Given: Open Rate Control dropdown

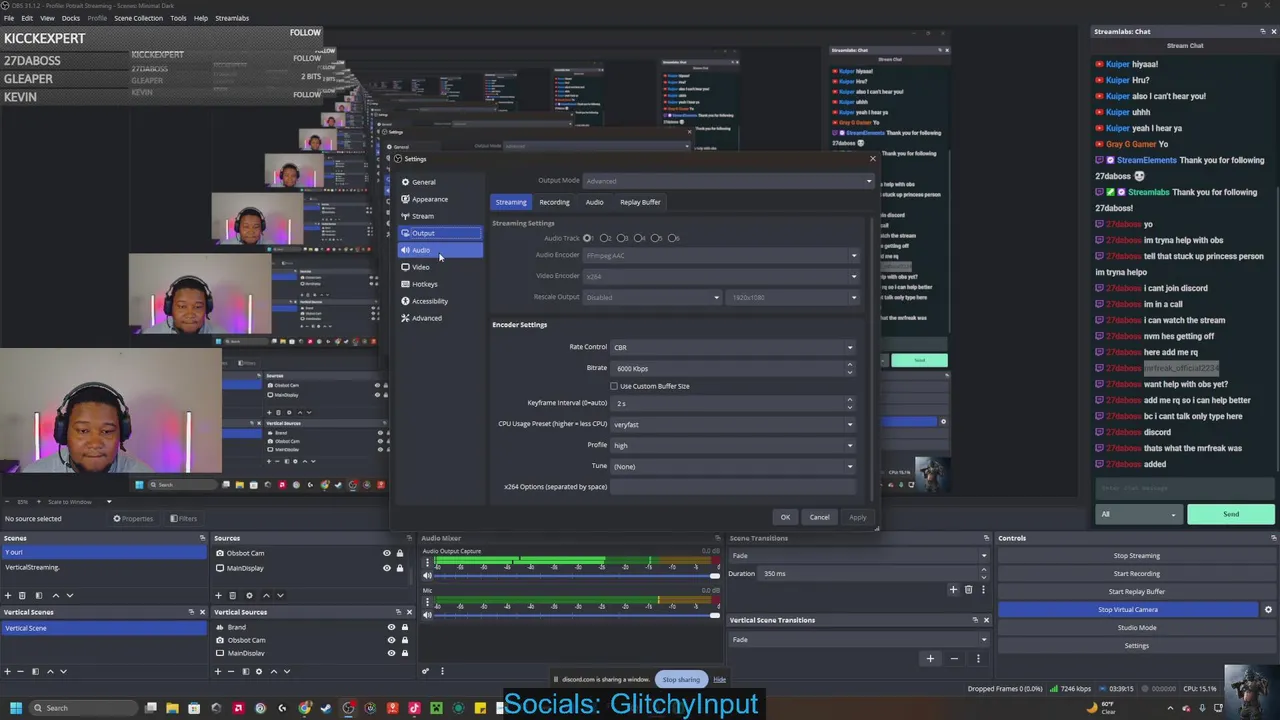Looking at the screenshot, I should pyautogui.click(x=733, y=347).
